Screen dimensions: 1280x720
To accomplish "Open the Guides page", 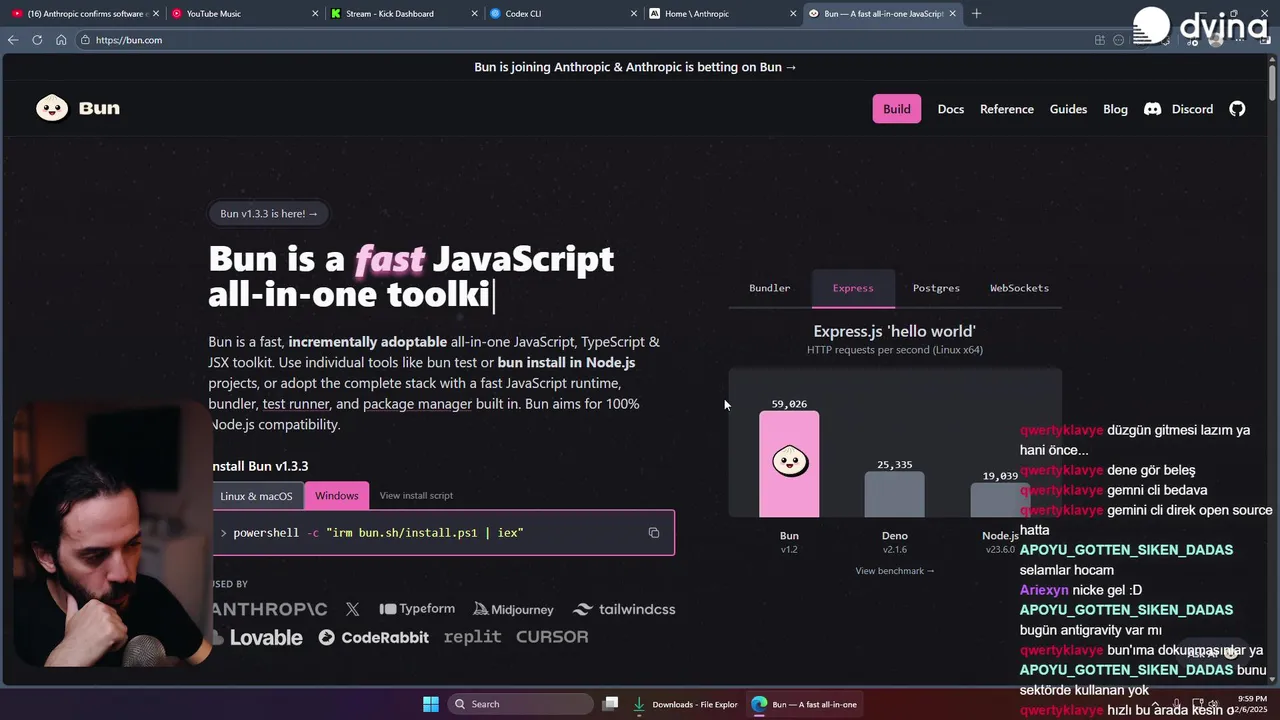I will click(1068, 109).
